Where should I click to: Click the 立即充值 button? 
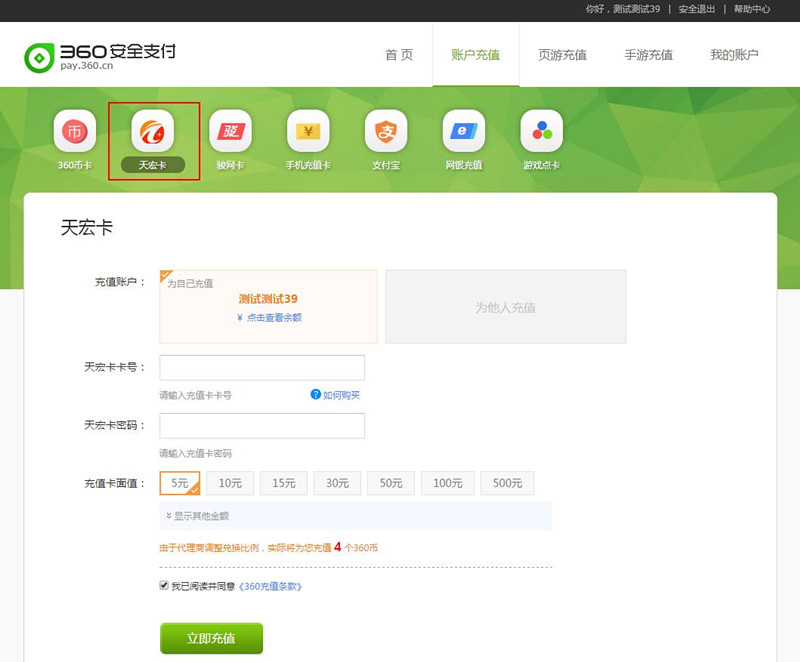click(211, 638)
